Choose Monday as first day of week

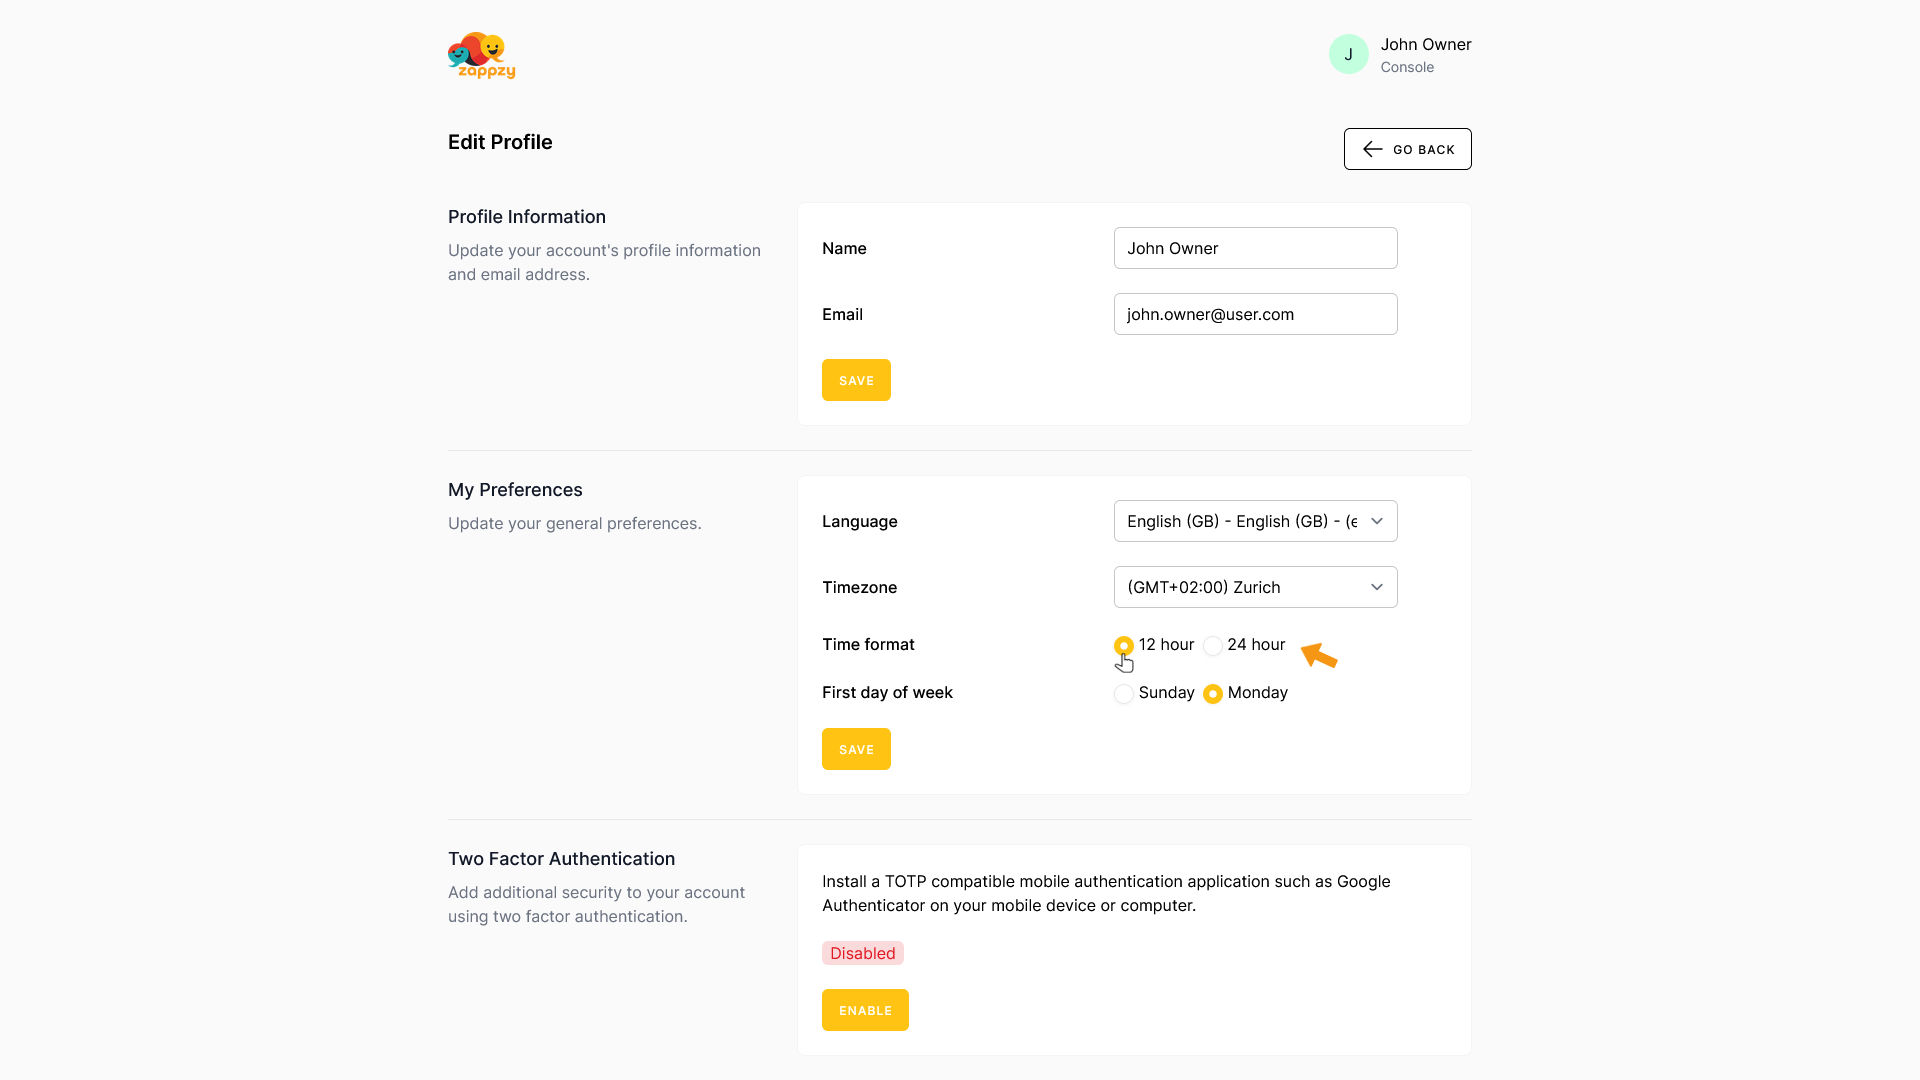[x=1213, y=694]
